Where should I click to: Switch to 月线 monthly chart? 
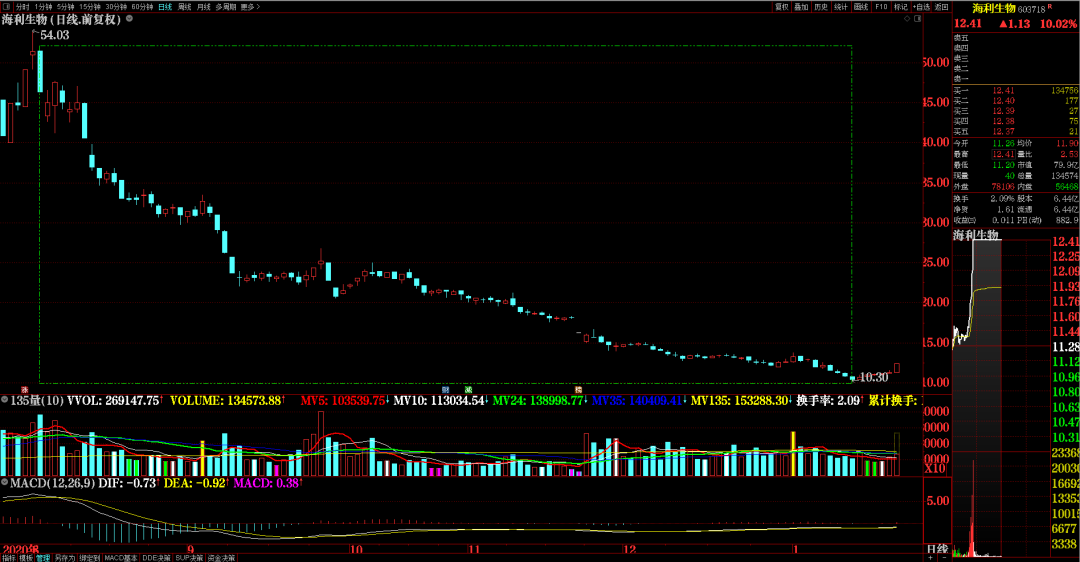[204, 7]
